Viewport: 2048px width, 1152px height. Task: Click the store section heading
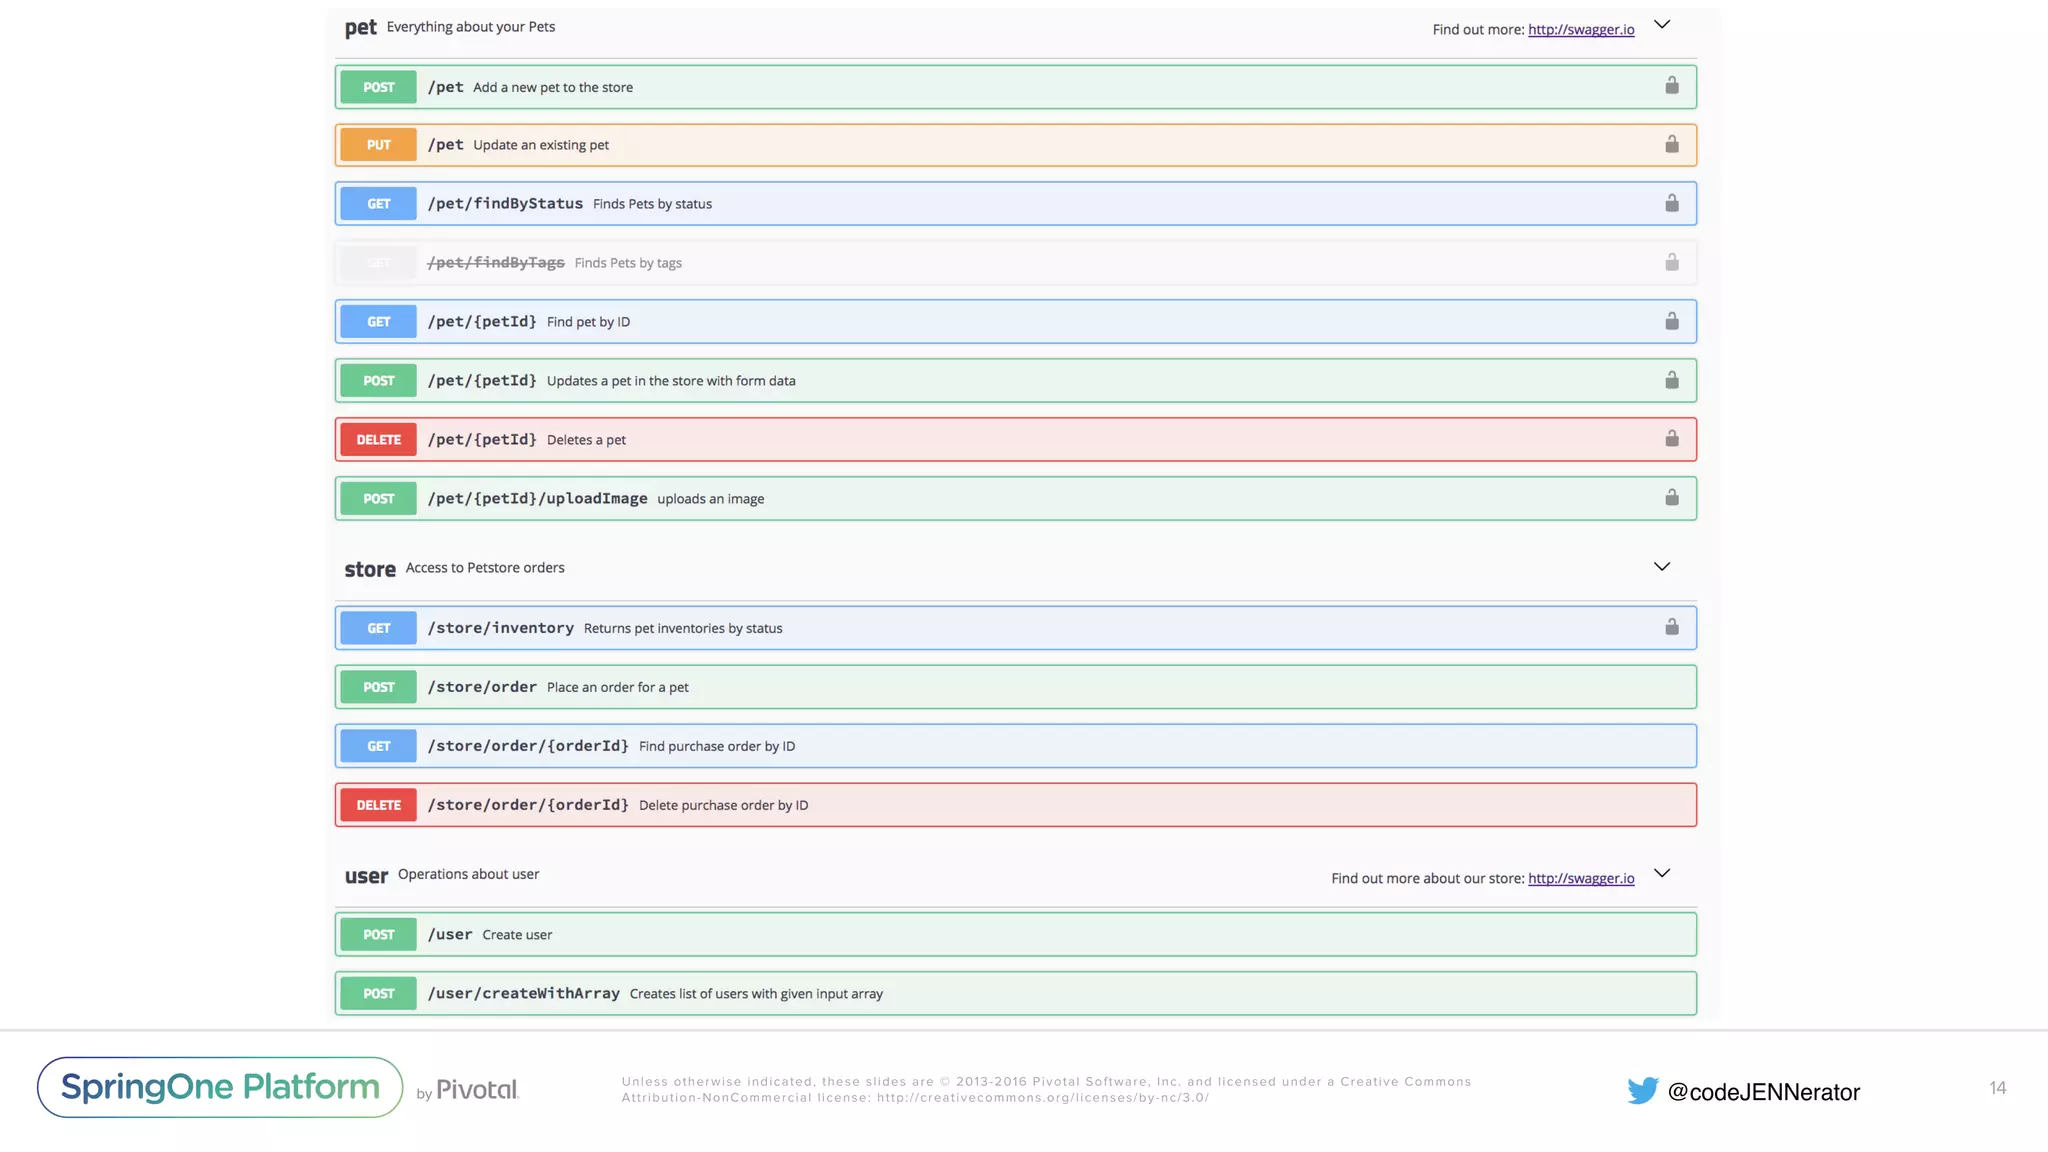tap(370, 569)
